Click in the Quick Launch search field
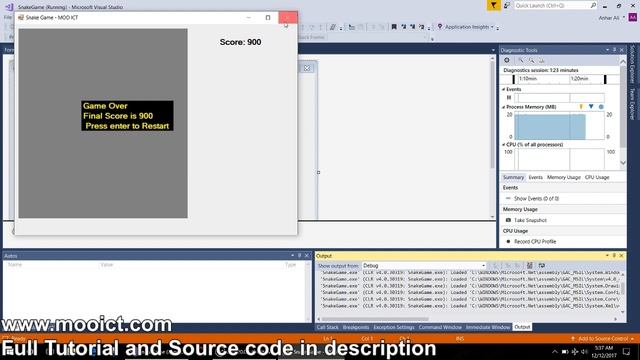This screenshot has height=360, width=640. click(x=552, y=5)
